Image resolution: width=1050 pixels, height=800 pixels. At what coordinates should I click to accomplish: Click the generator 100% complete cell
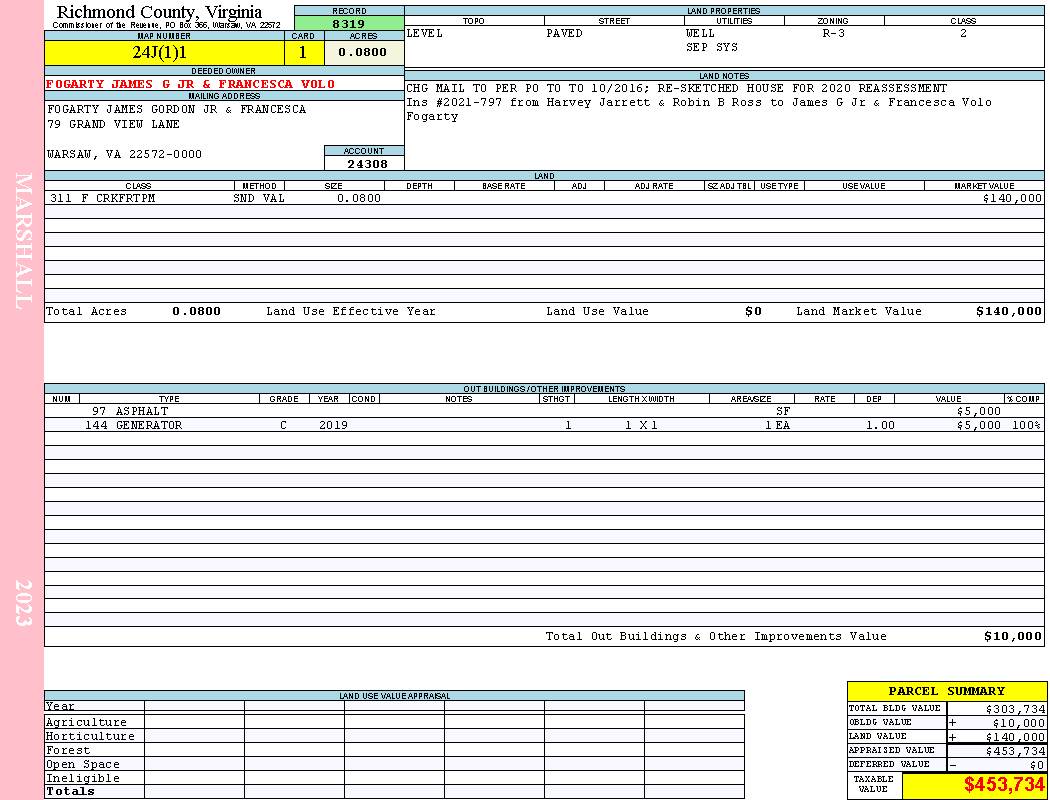[x=1027, y=425]
